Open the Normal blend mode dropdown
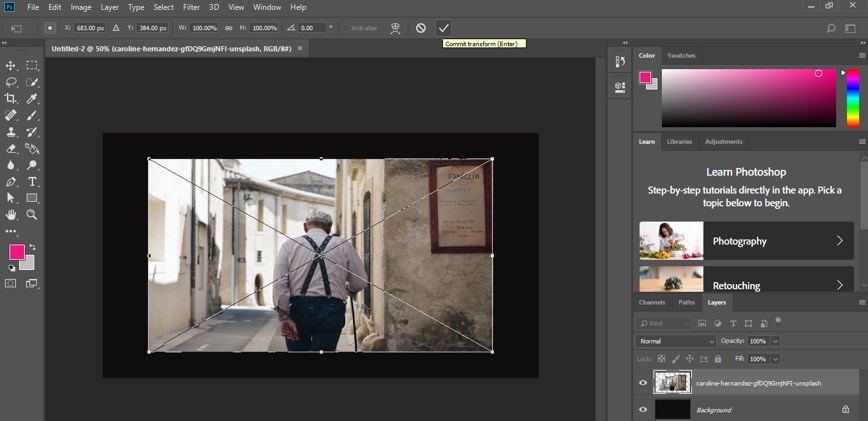Image resolution: width=868 pixels, height=421 pixels. [x=677, y=341]
